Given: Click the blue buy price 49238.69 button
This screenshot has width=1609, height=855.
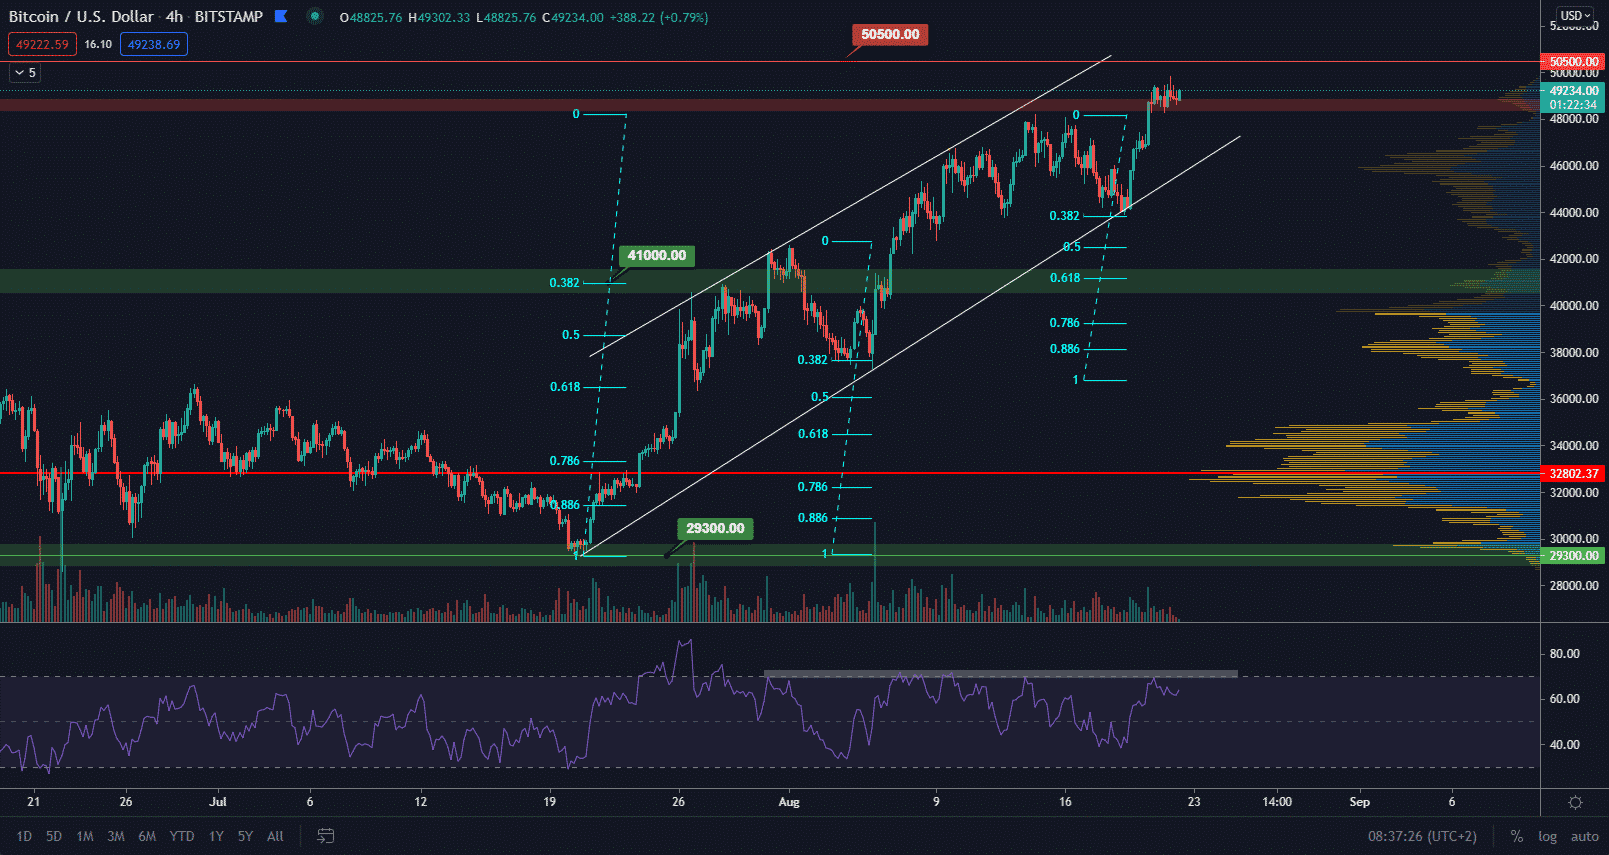Looking at the screenshot, I should pos(154,44).
